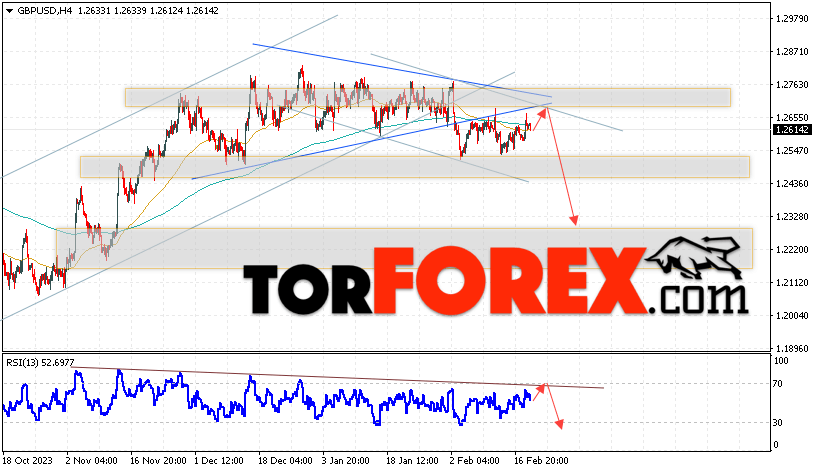Select the RSI scale value 100

tap(781, 361)
